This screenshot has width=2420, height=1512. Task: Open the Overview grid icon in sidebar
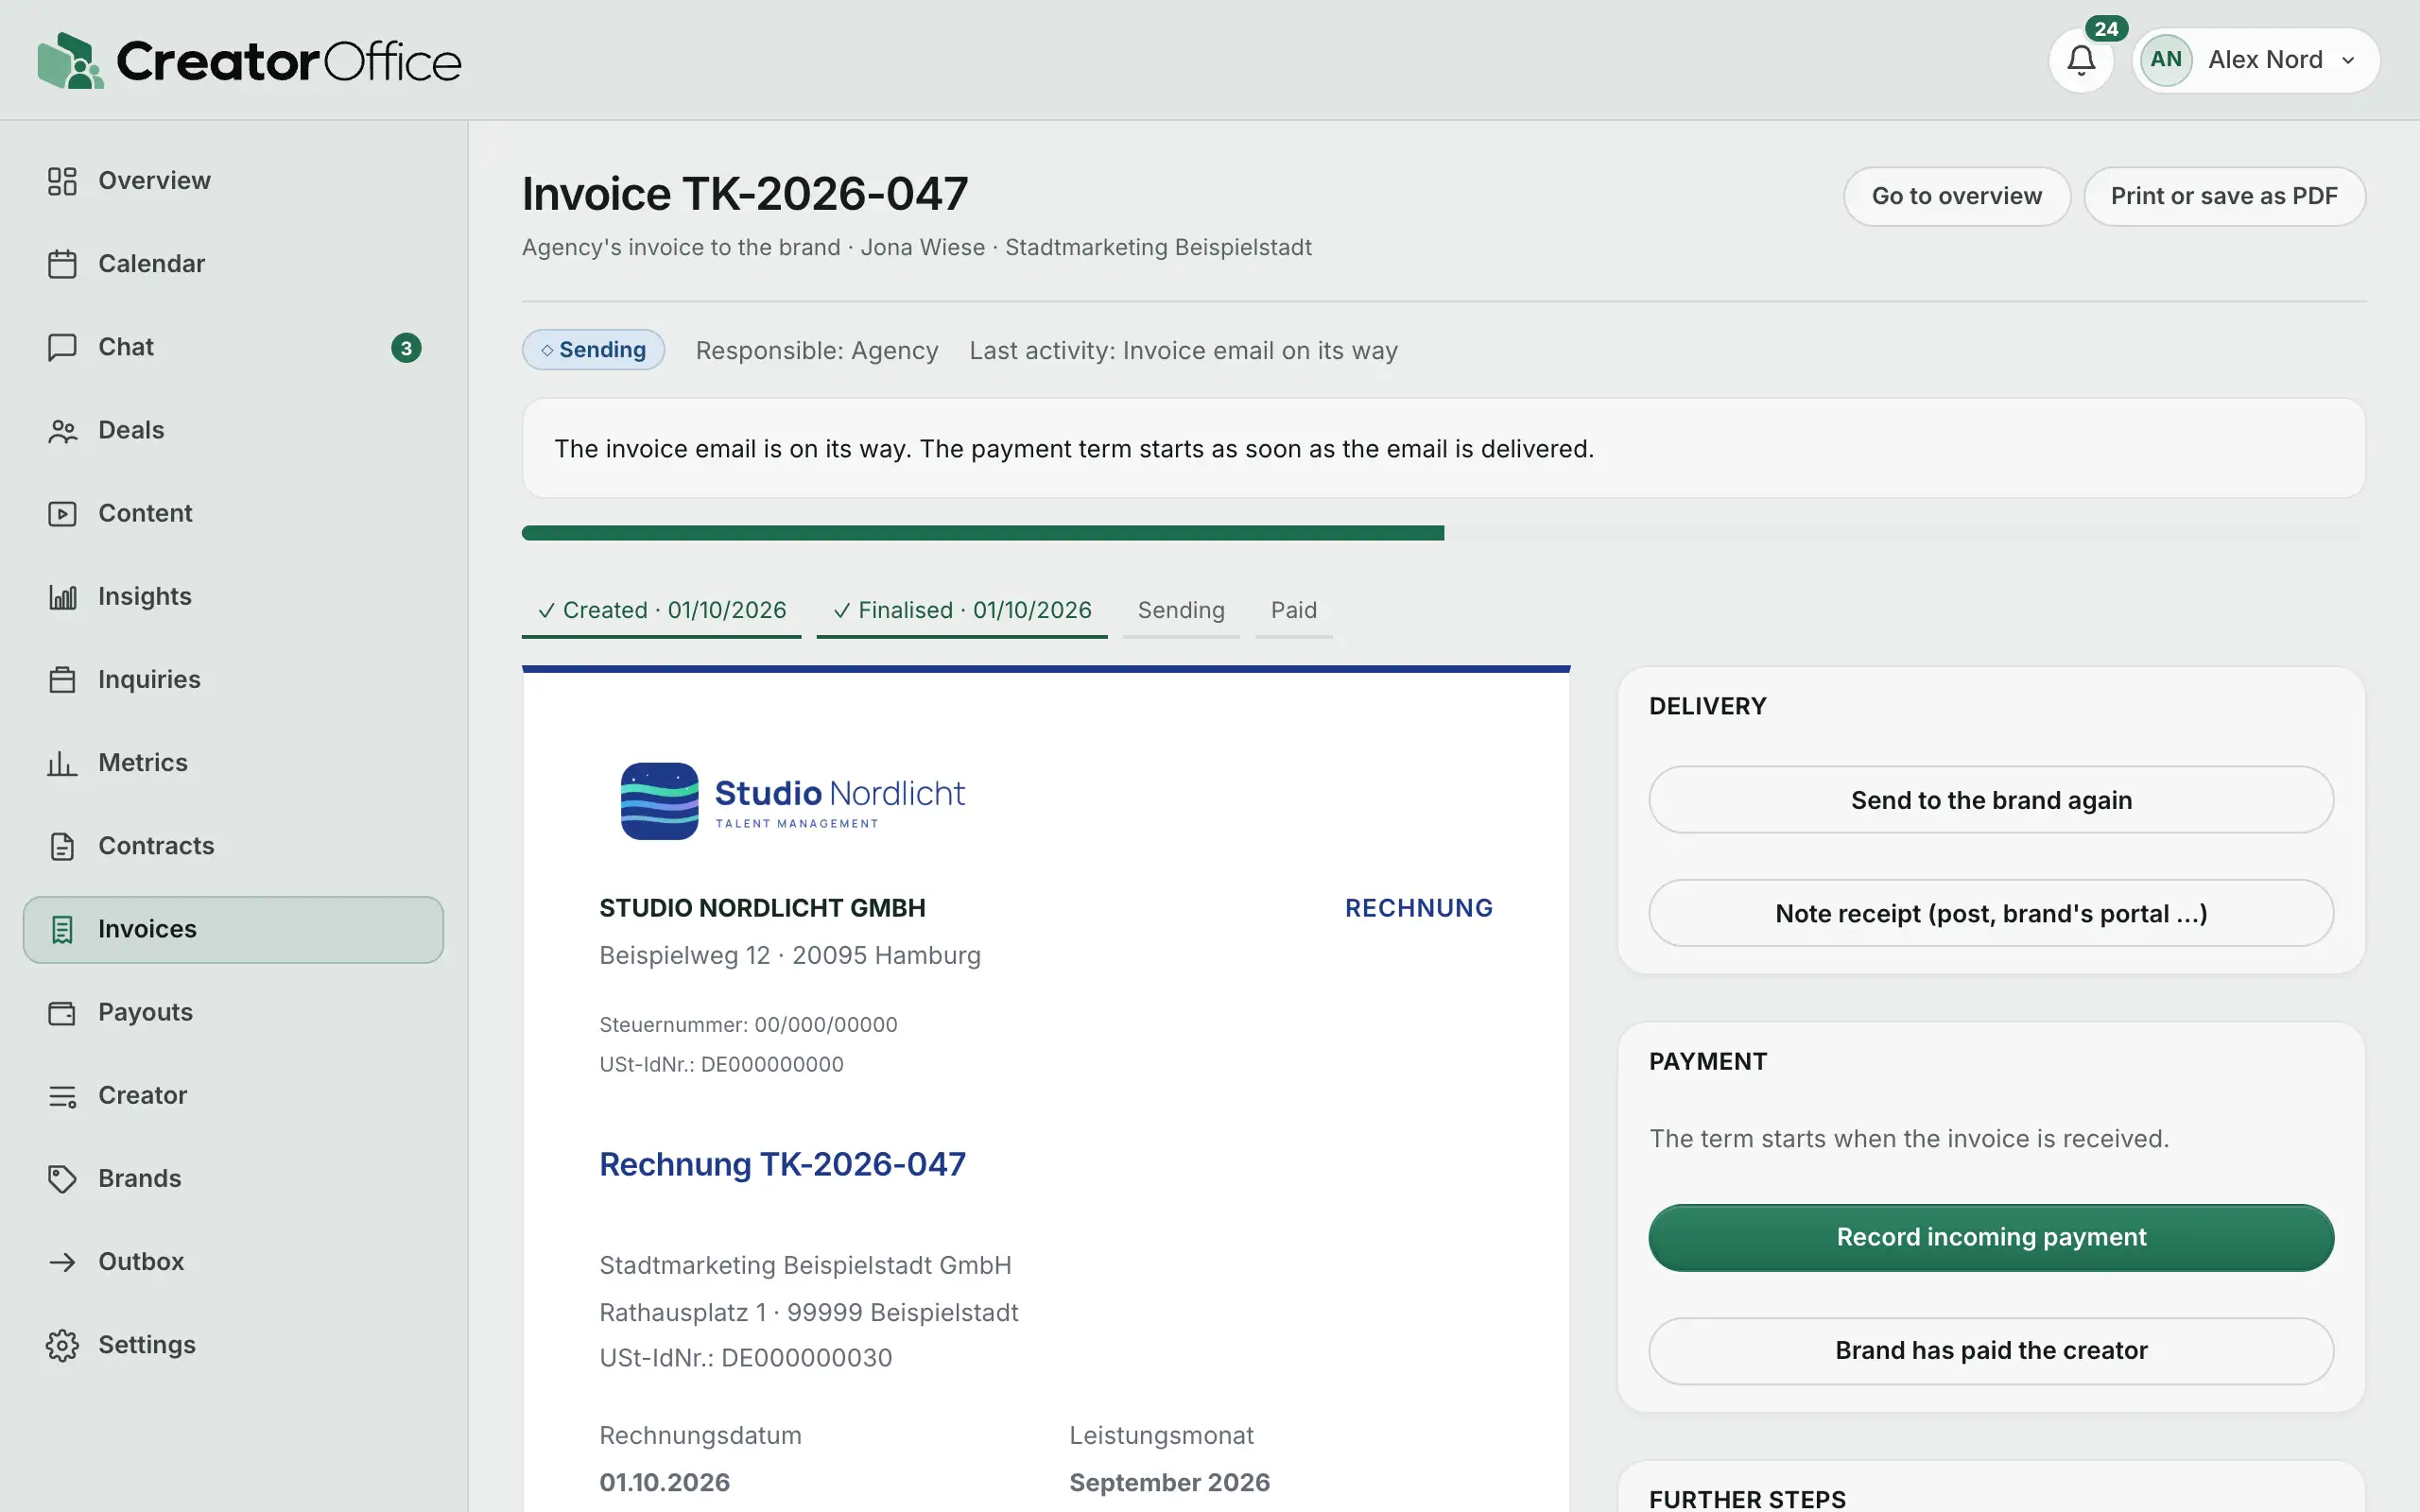62,181
